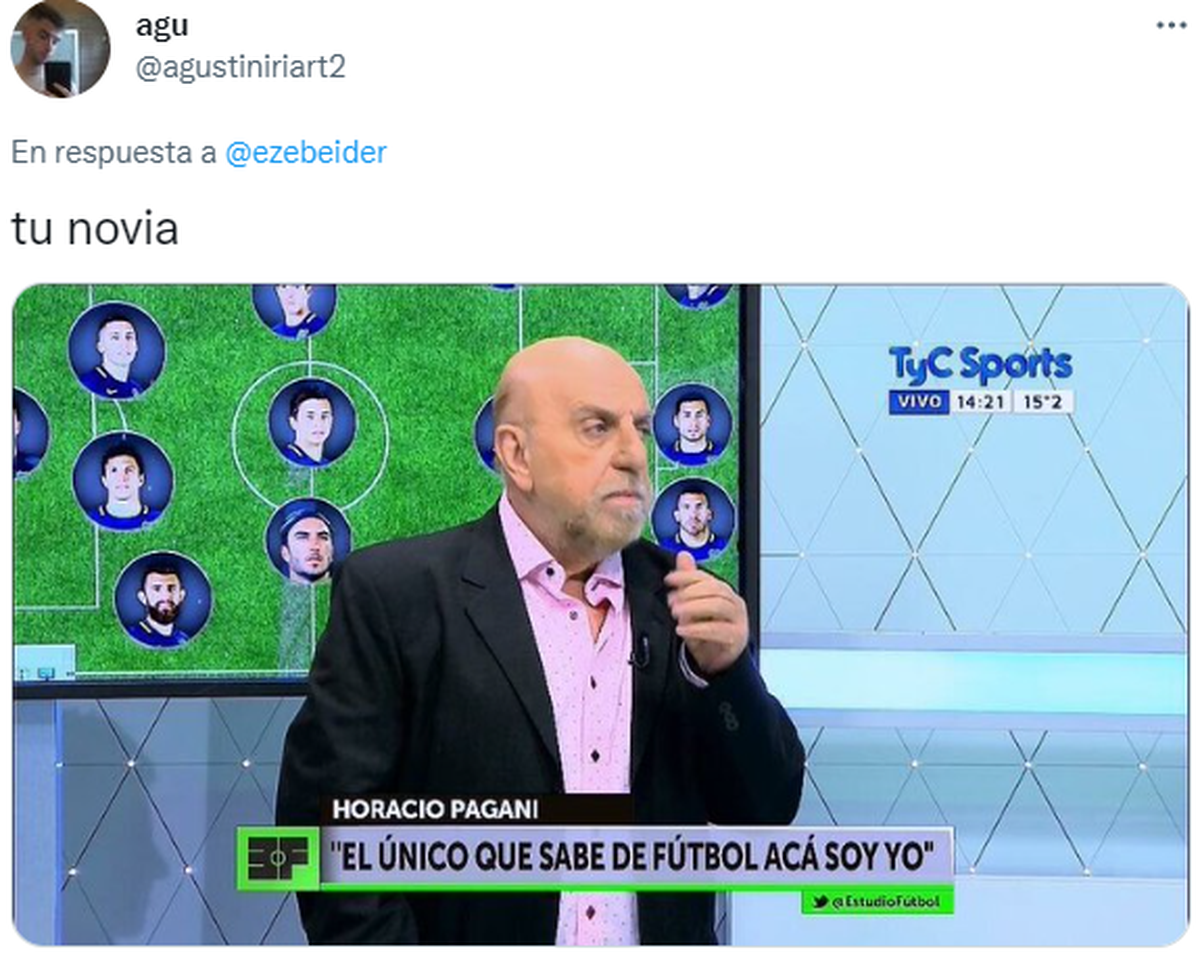Click the VIVO live badge

pos(917,402)
